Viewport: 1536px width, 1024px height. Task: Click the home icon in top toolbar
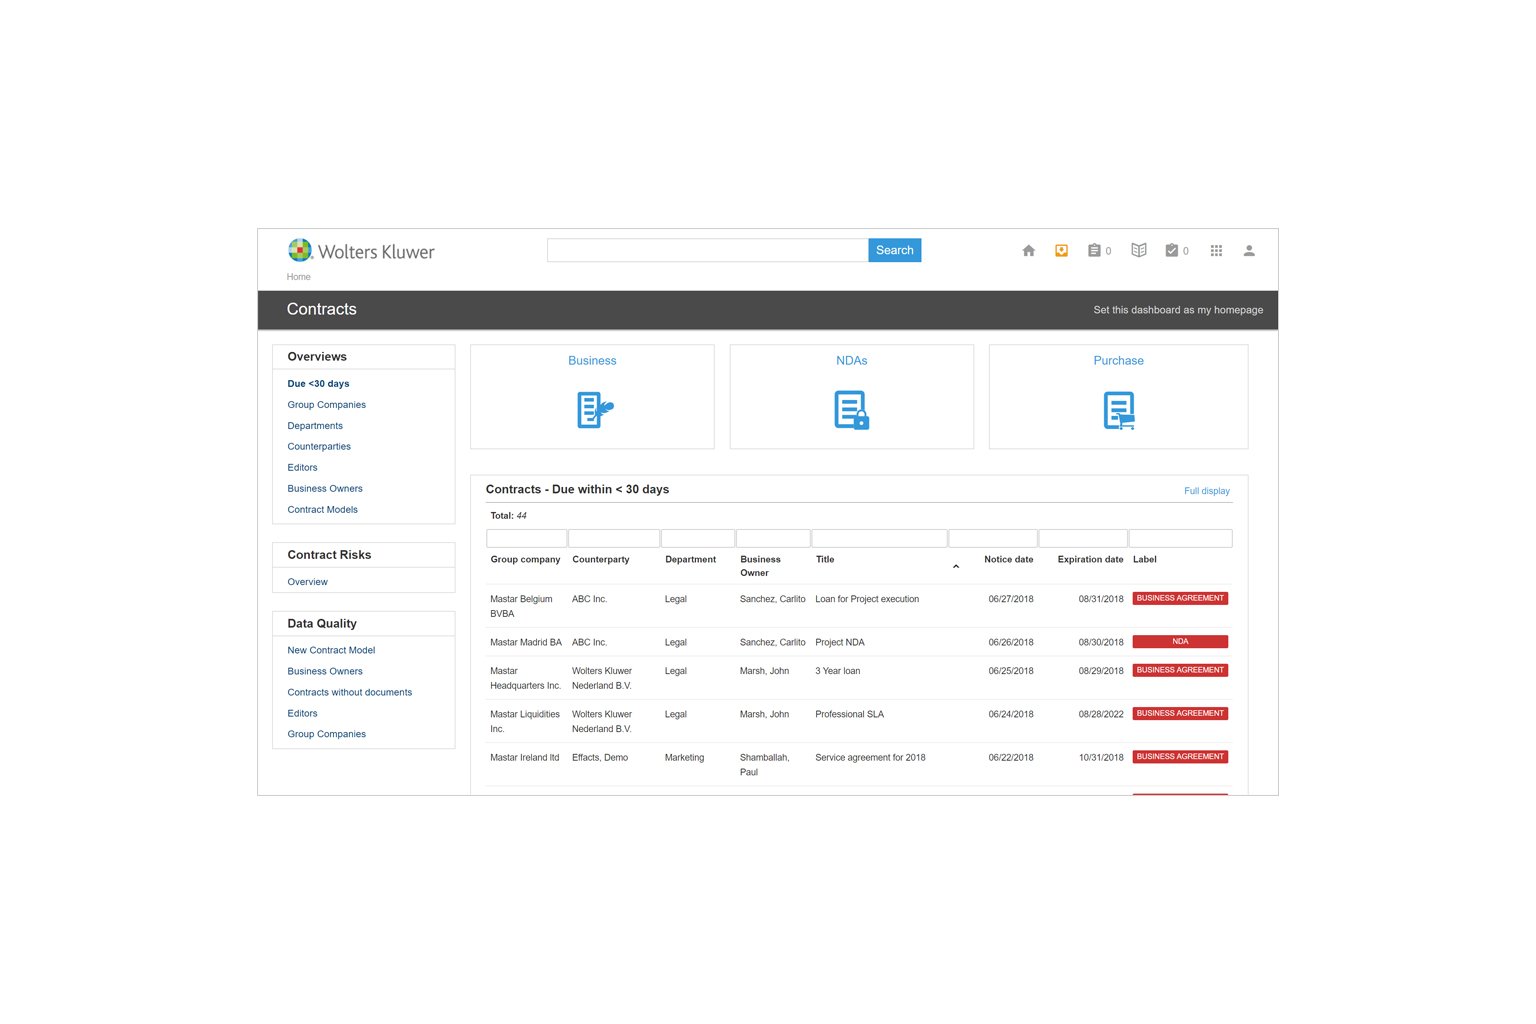pos(1028,251)
